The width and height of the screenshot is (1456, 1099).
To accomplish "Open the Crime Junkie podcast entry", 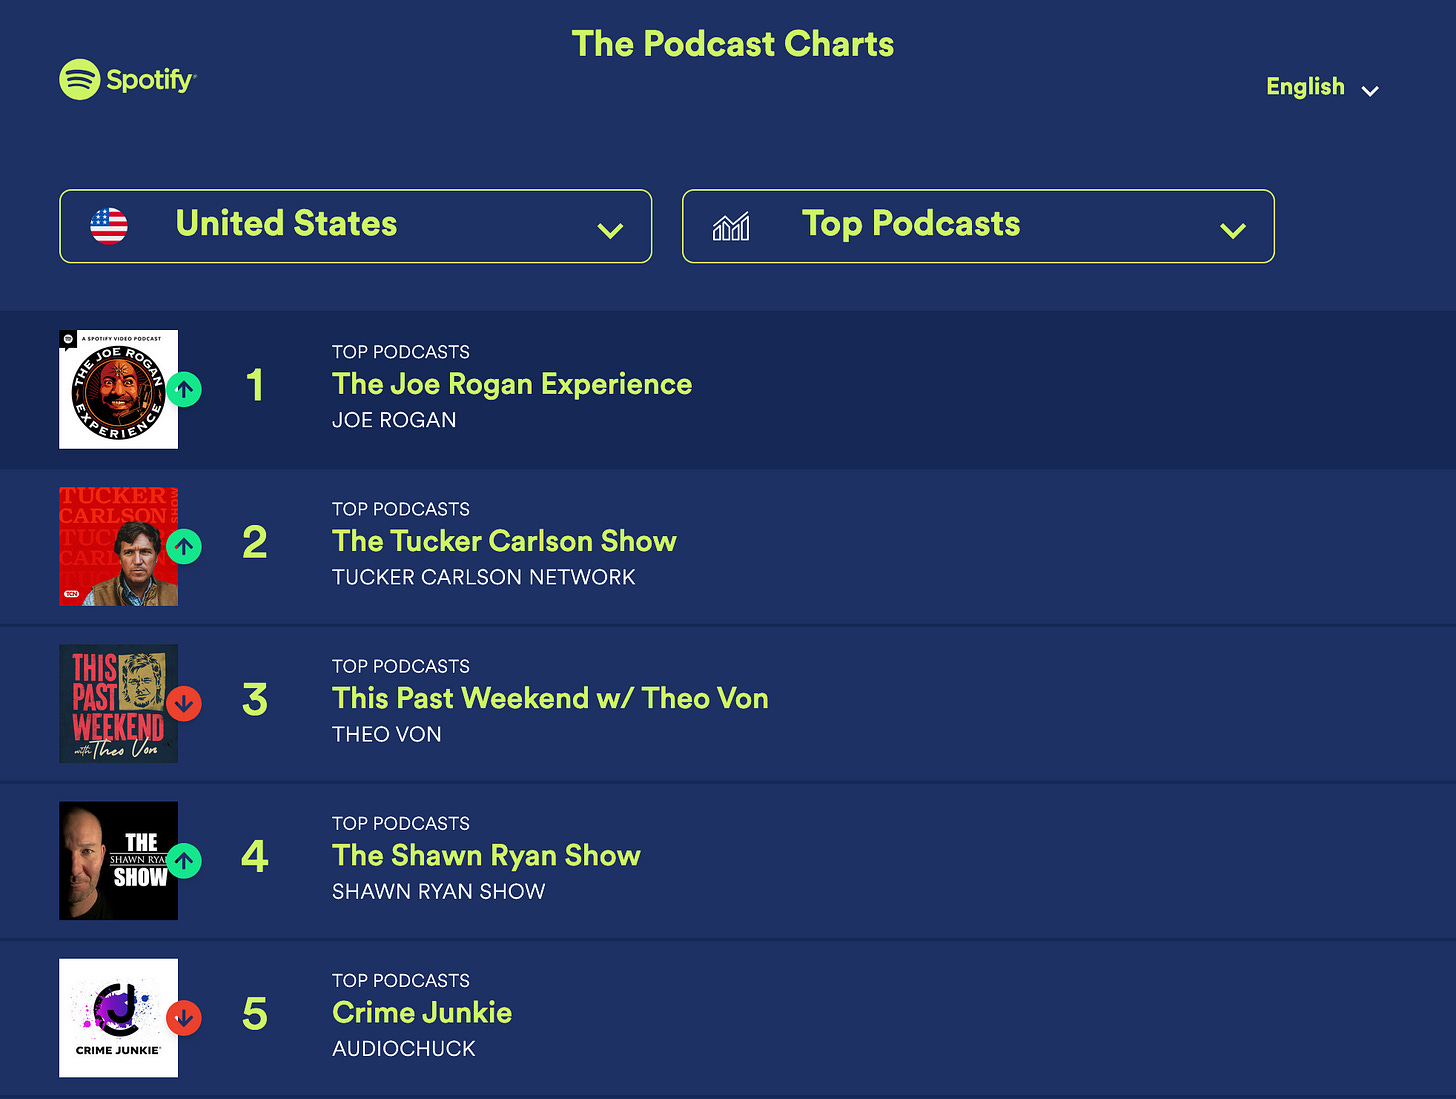I will coord(422,1013).
